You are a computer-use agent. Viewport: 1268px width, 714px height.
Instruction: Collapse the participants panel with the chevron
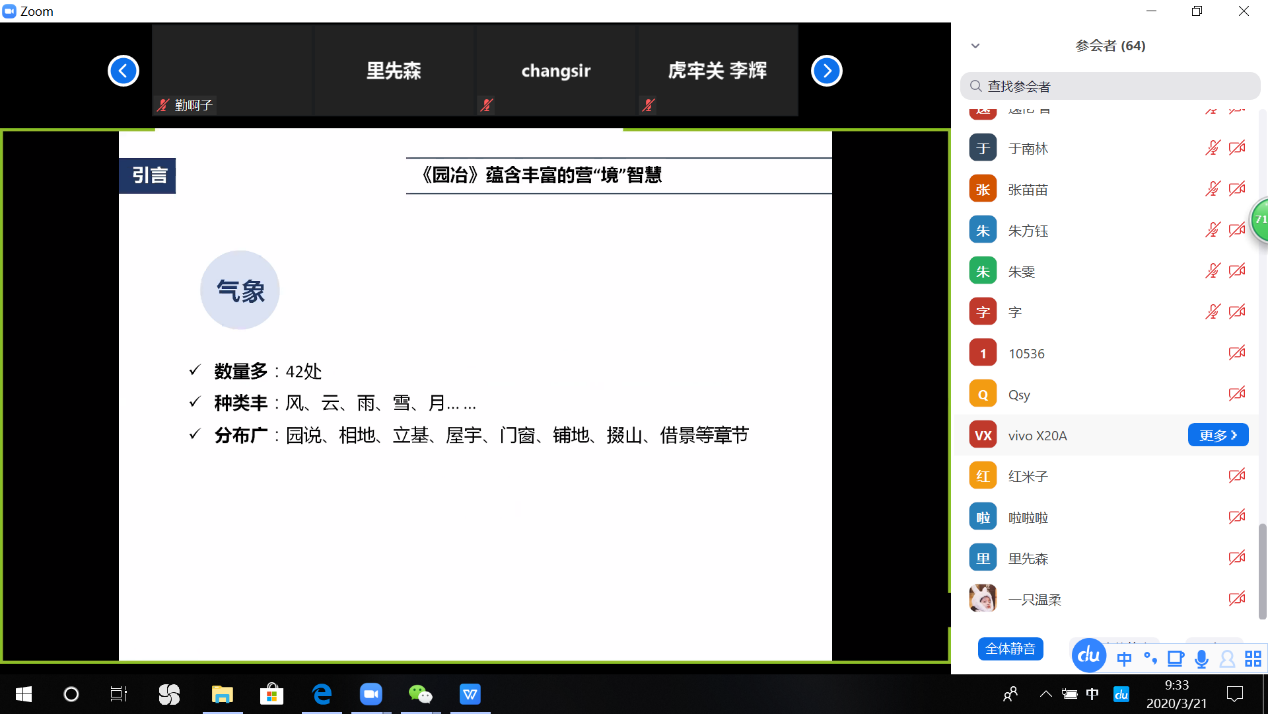coord(976,46)
